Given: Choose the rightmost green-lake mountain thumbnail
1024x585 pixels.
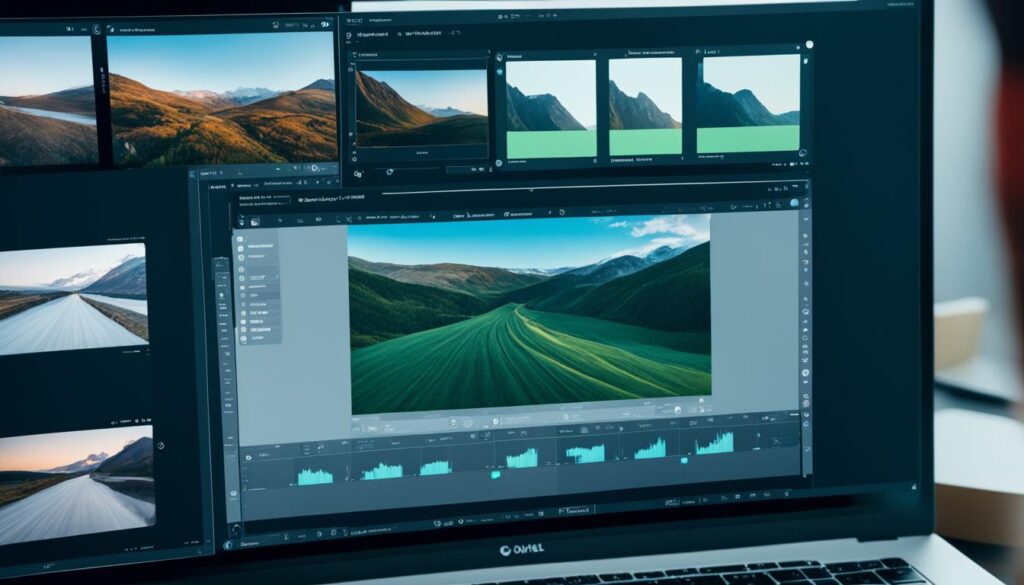Looking at the screenshot, I should (749, 104).
